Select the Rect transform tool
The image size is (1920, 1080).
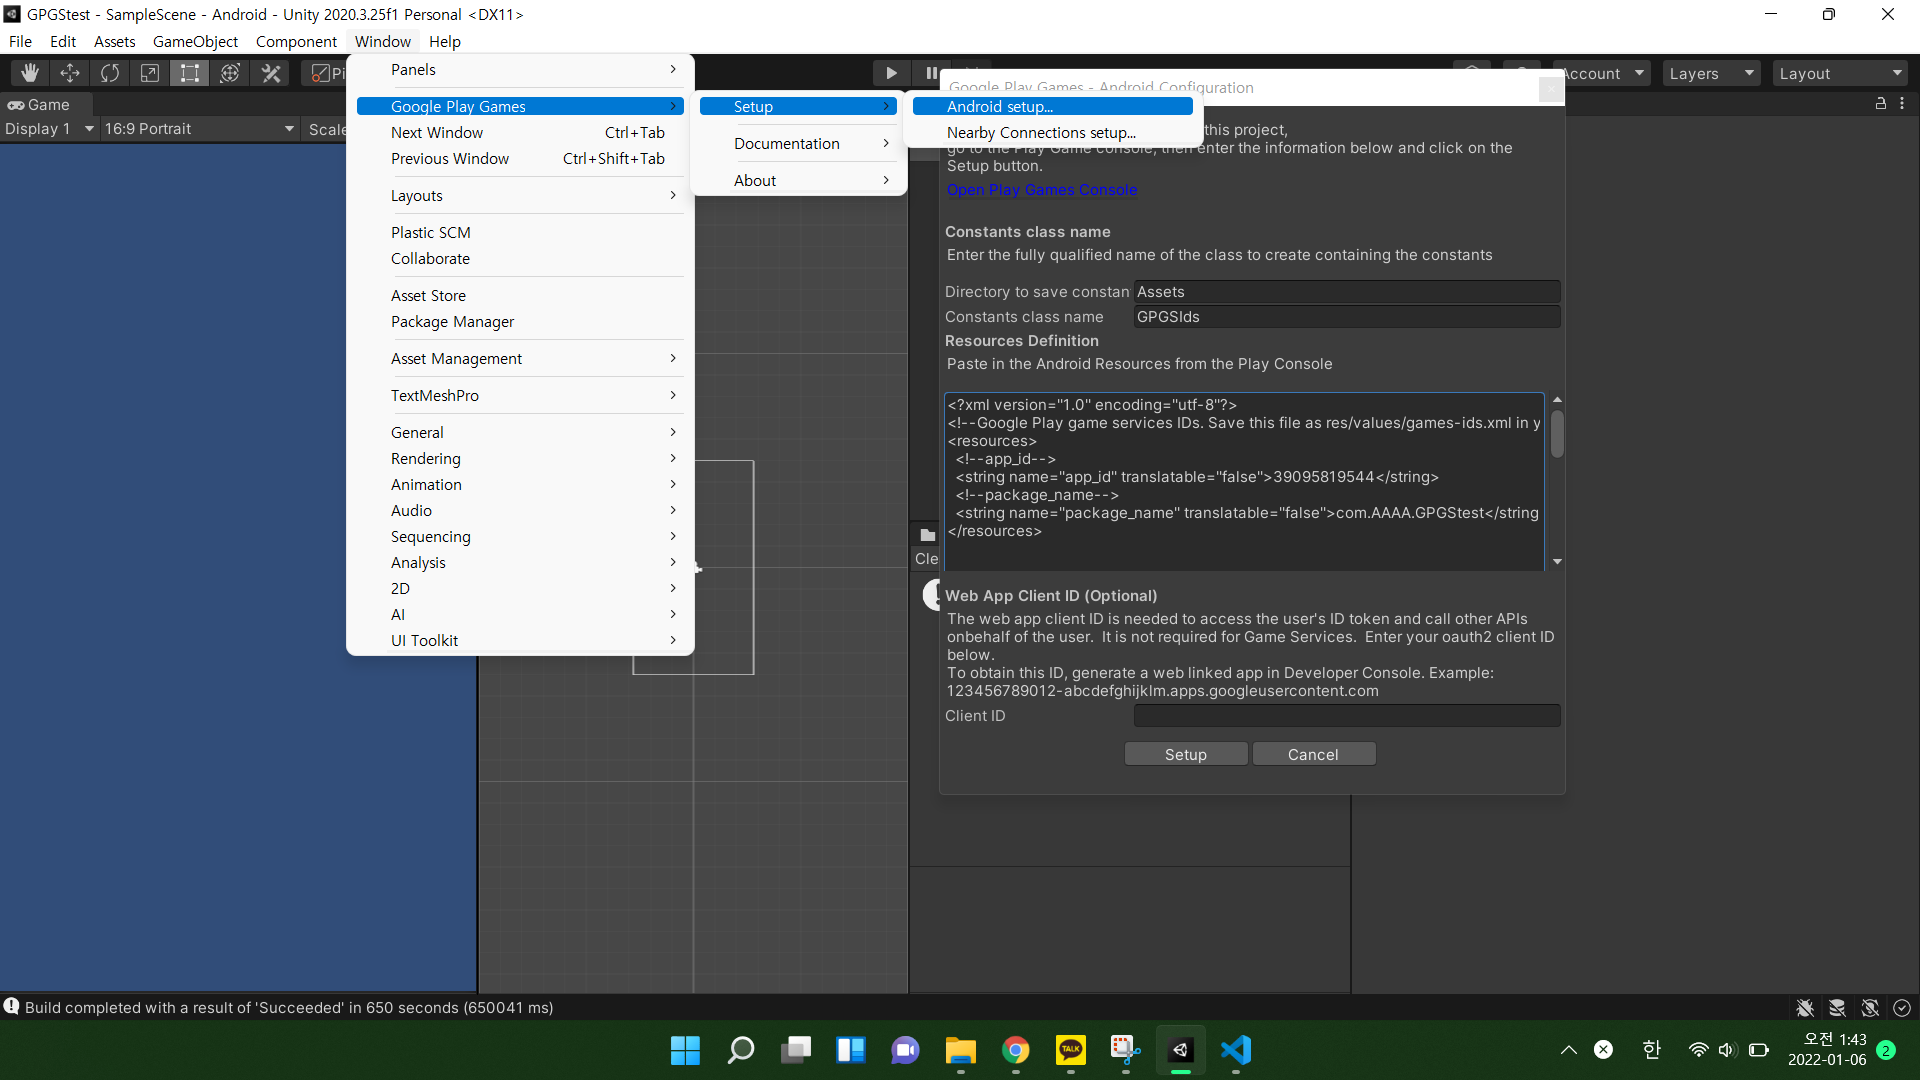pos(190,73)
